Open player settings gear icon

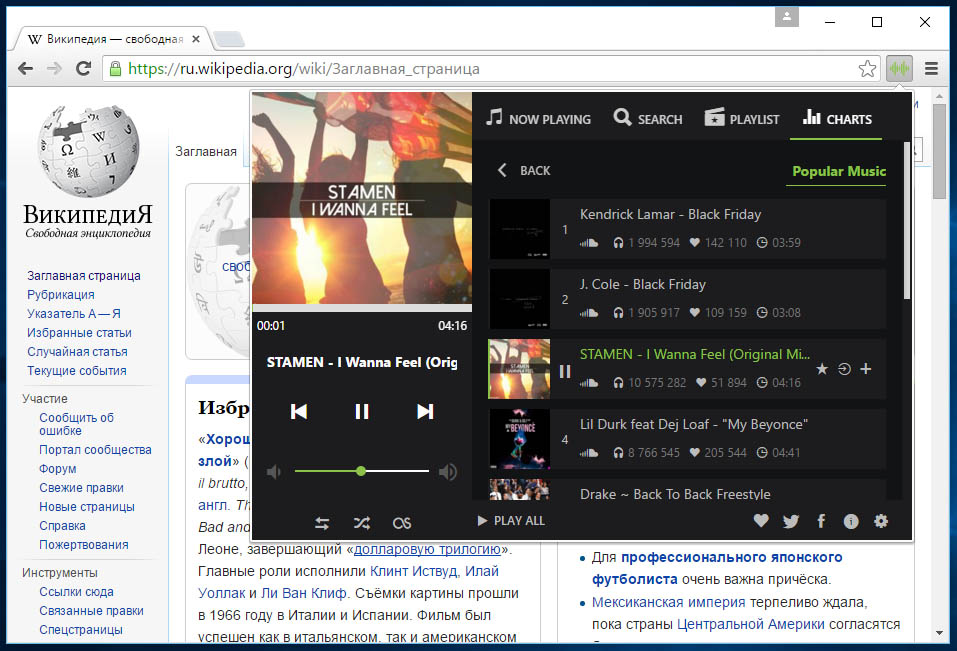tap(881, 521)
